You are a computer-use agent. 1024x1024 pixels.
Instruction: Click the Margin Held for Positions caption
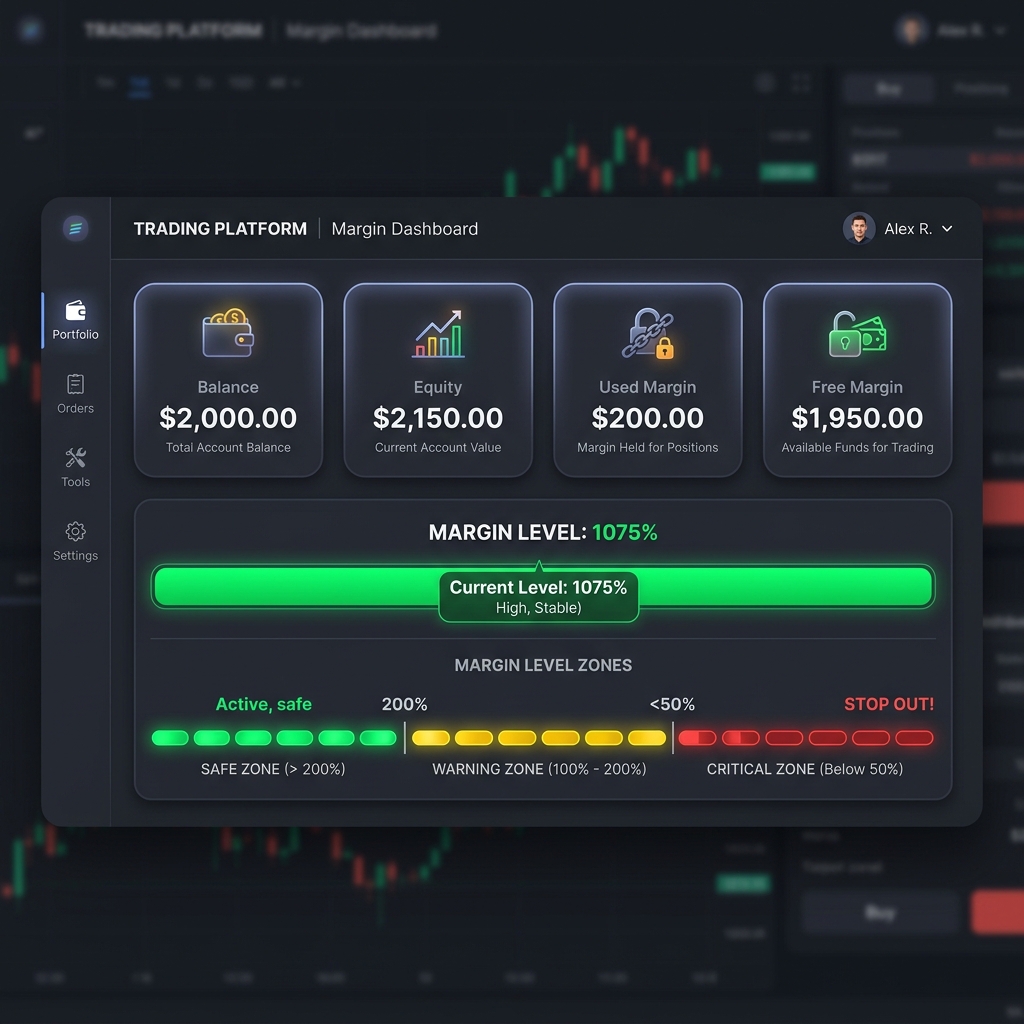coord(648,447)
